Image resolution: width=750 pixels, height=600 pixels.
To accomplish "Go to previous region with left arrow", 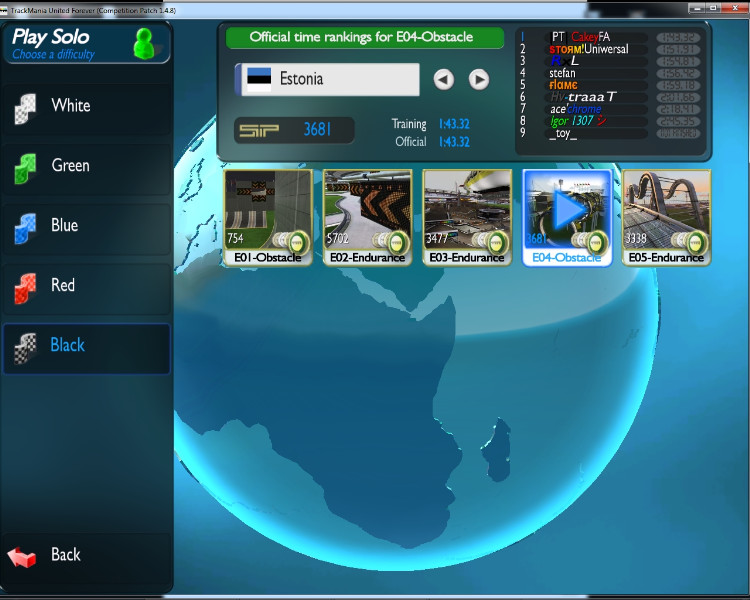I will coord(444,79).
